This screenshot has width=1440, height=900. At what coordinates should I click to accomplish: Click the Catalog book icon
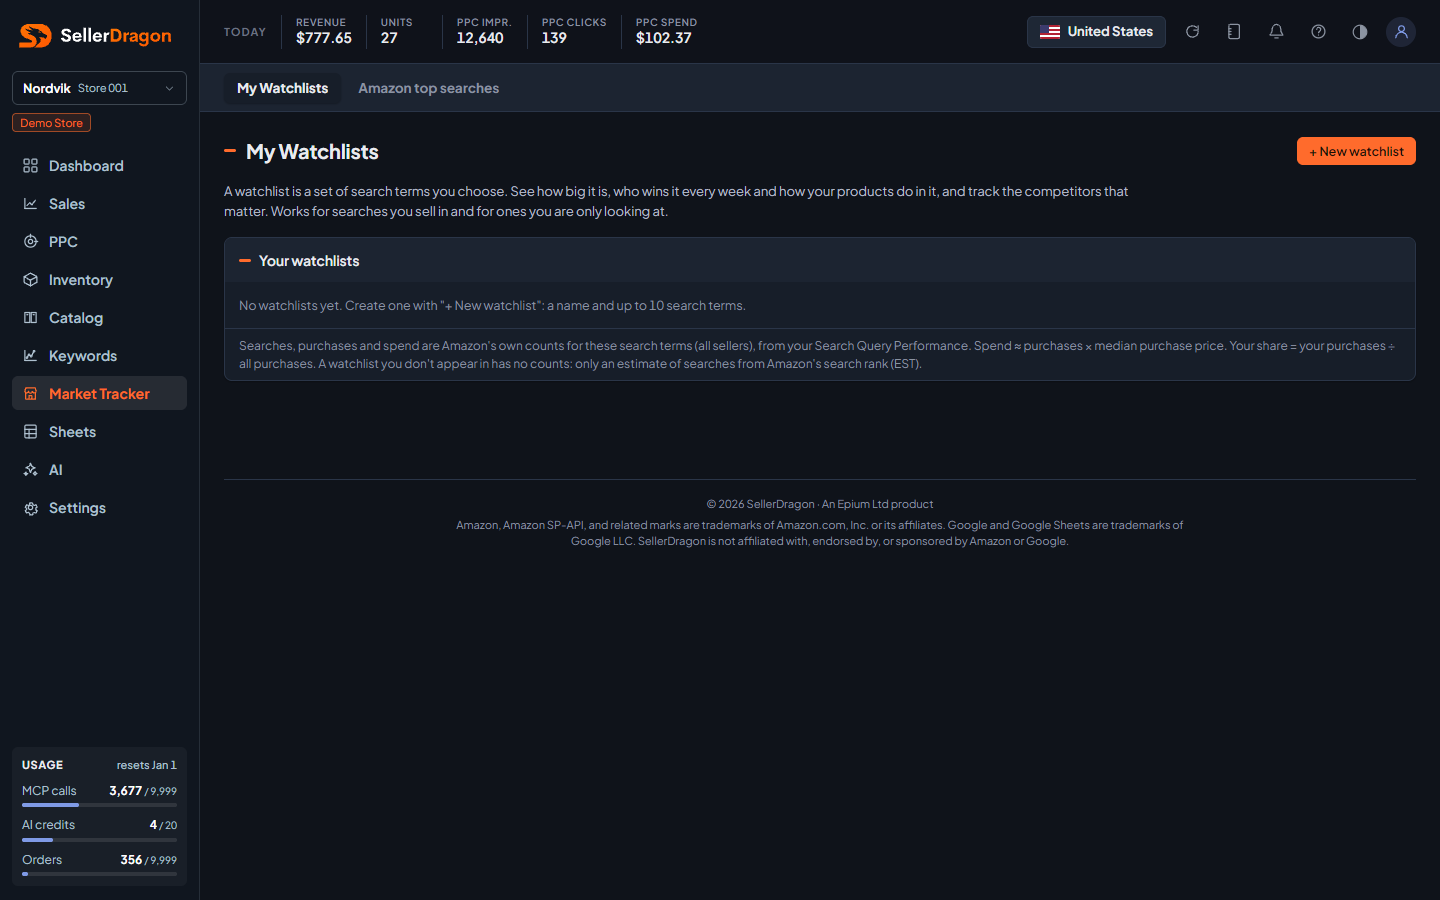coord(31,318)
